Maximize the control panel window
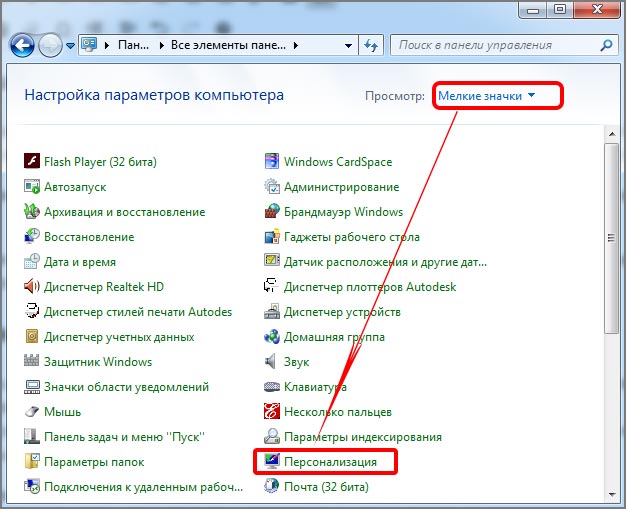 561,9
